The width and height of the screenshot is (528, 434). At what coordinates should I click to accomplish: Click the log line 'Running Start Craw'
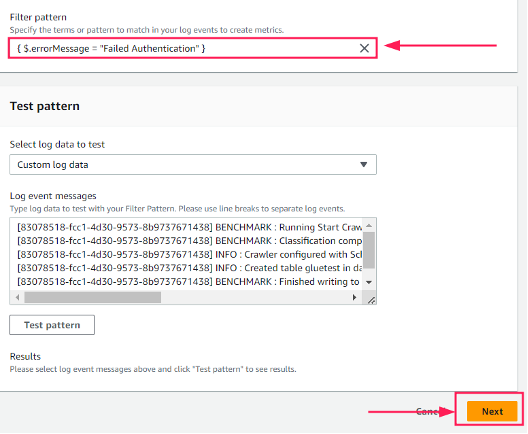click(190, 227)
